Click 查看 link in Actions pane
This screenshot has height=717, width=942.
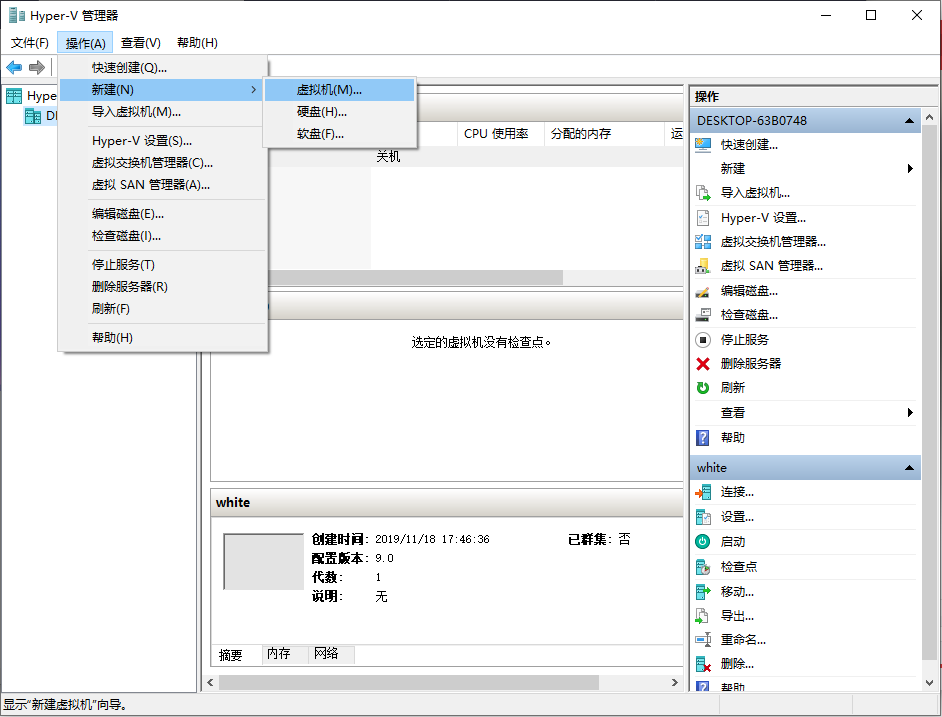pyautogui.click(x=732, y=412)
